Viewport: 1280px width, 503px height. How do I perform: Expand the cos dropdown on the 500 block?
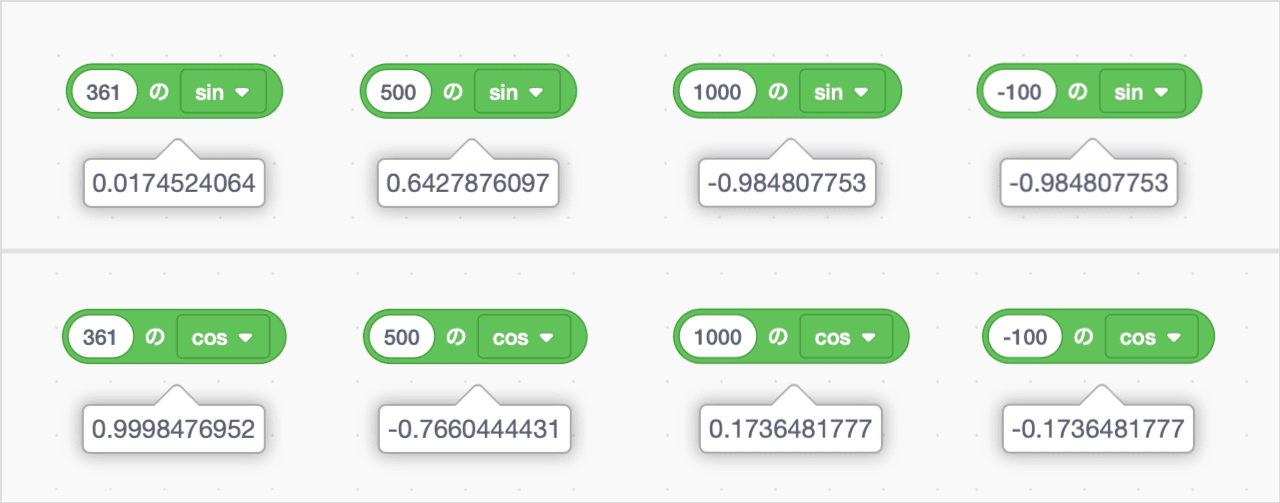[x=524, y=337]
